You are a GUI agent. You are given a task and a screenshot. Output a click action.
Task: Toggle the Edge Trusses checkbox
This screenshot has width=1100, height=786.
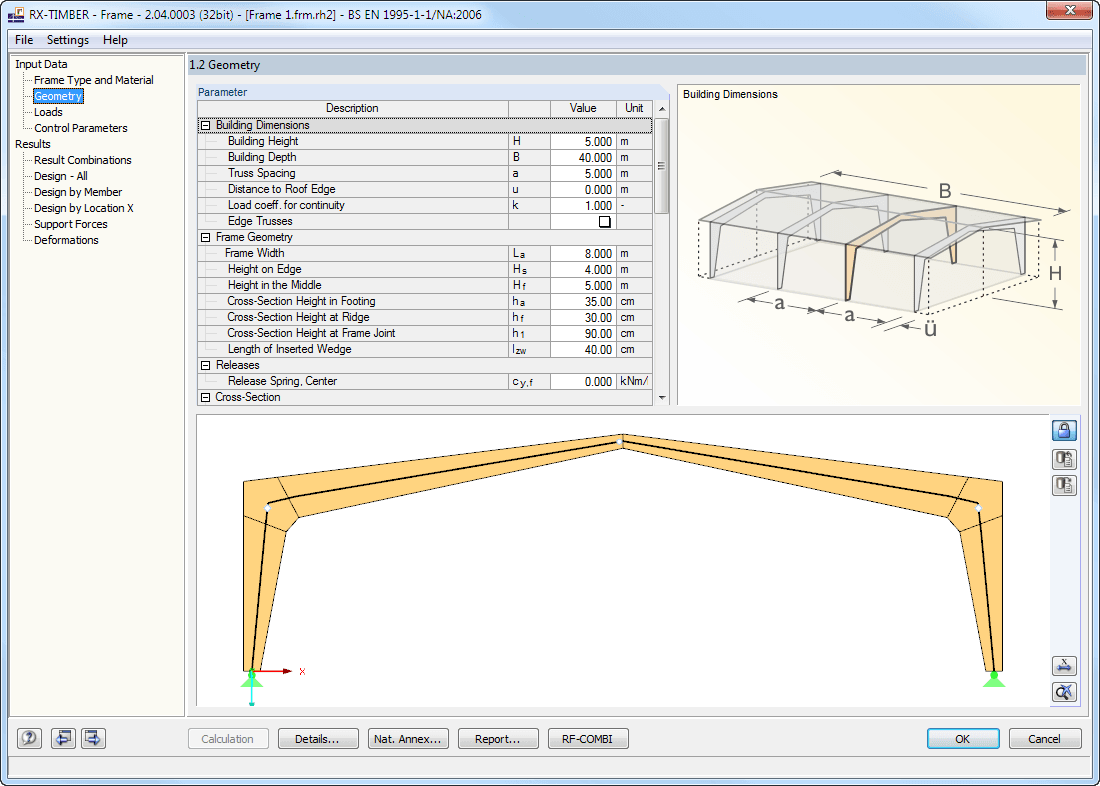604,222
